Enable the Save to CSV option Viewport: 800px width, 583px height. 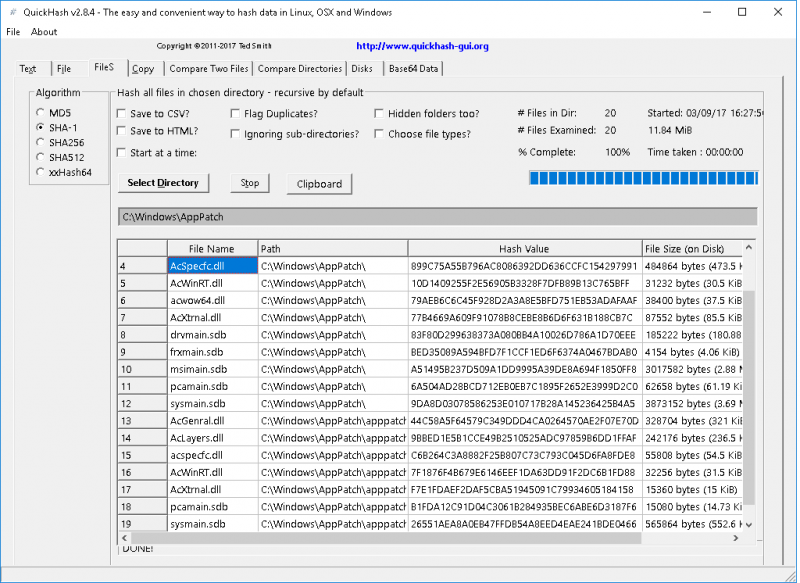[x=122, y=115]
